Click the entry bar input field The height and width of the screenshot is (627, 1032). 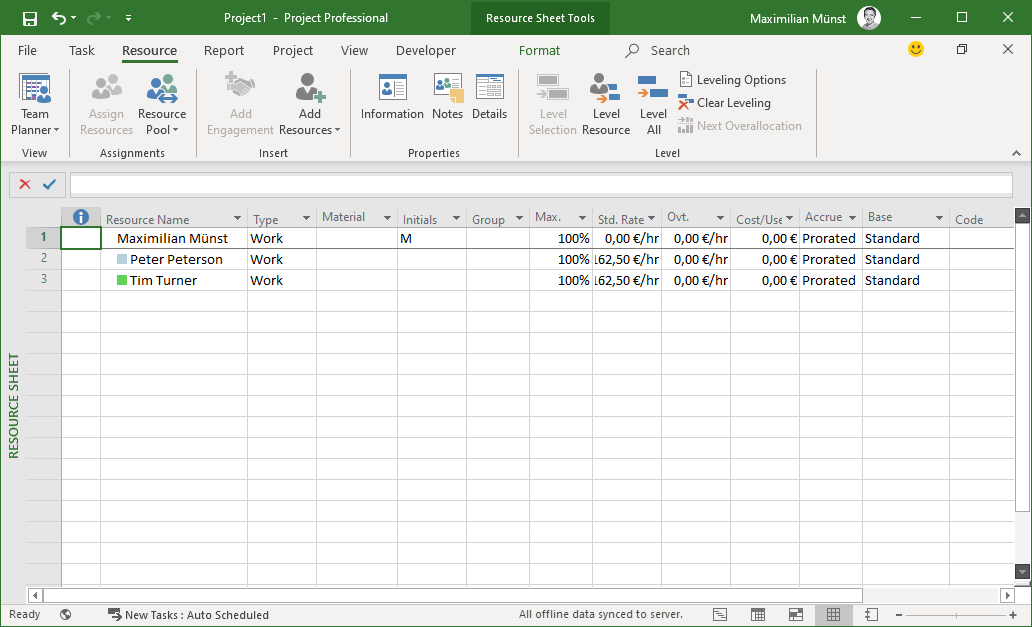click(541, 185)
